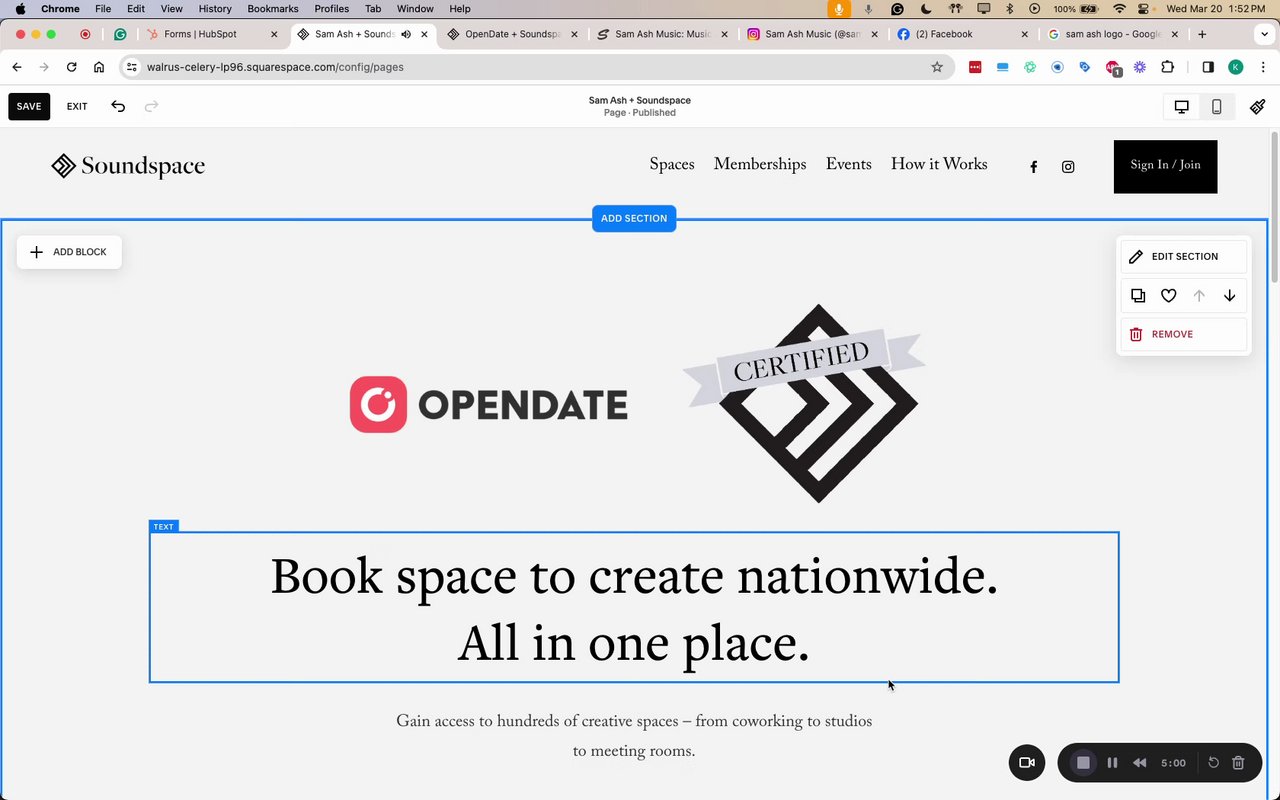The width and height of the screenshot is (1280, 800).
Task: Click the Instagram icon in site header
Action: click(x=1068, y=167)
